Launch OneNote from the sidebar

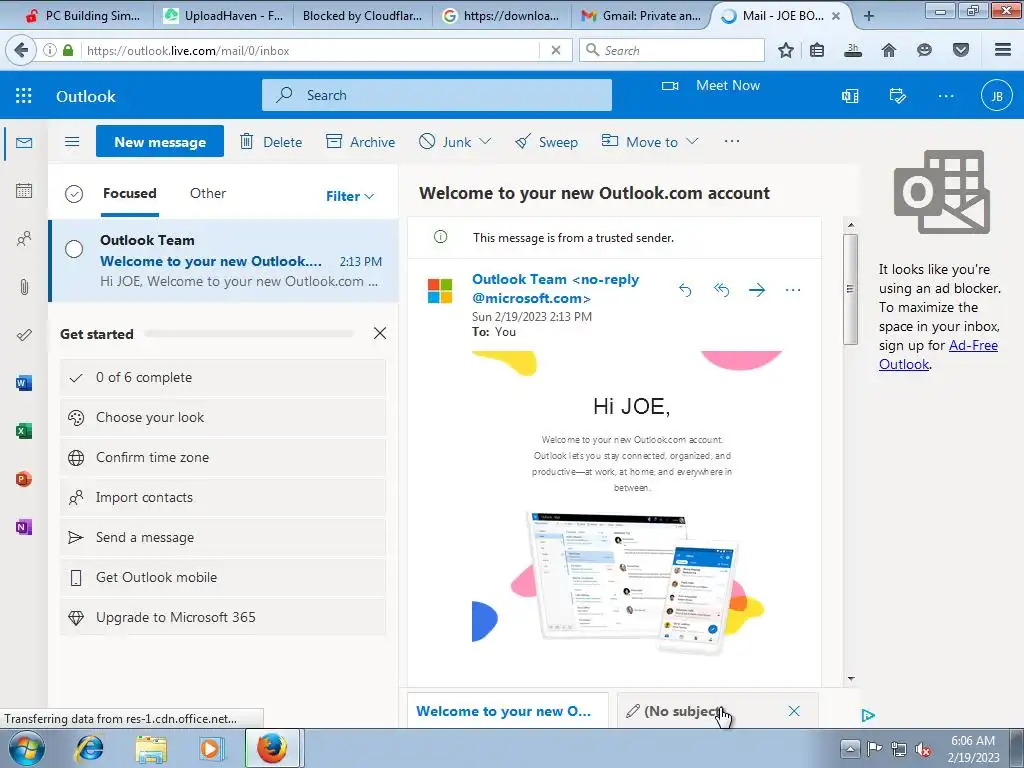[24, 527]
